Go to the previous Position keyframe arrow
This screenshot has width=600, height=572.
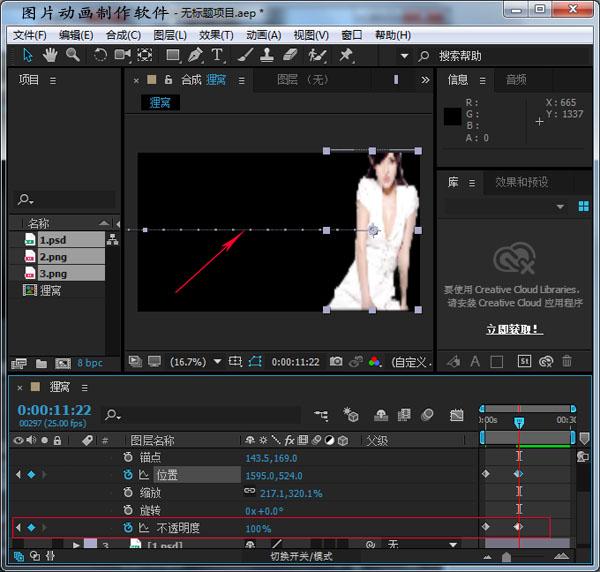click(18, 474)
